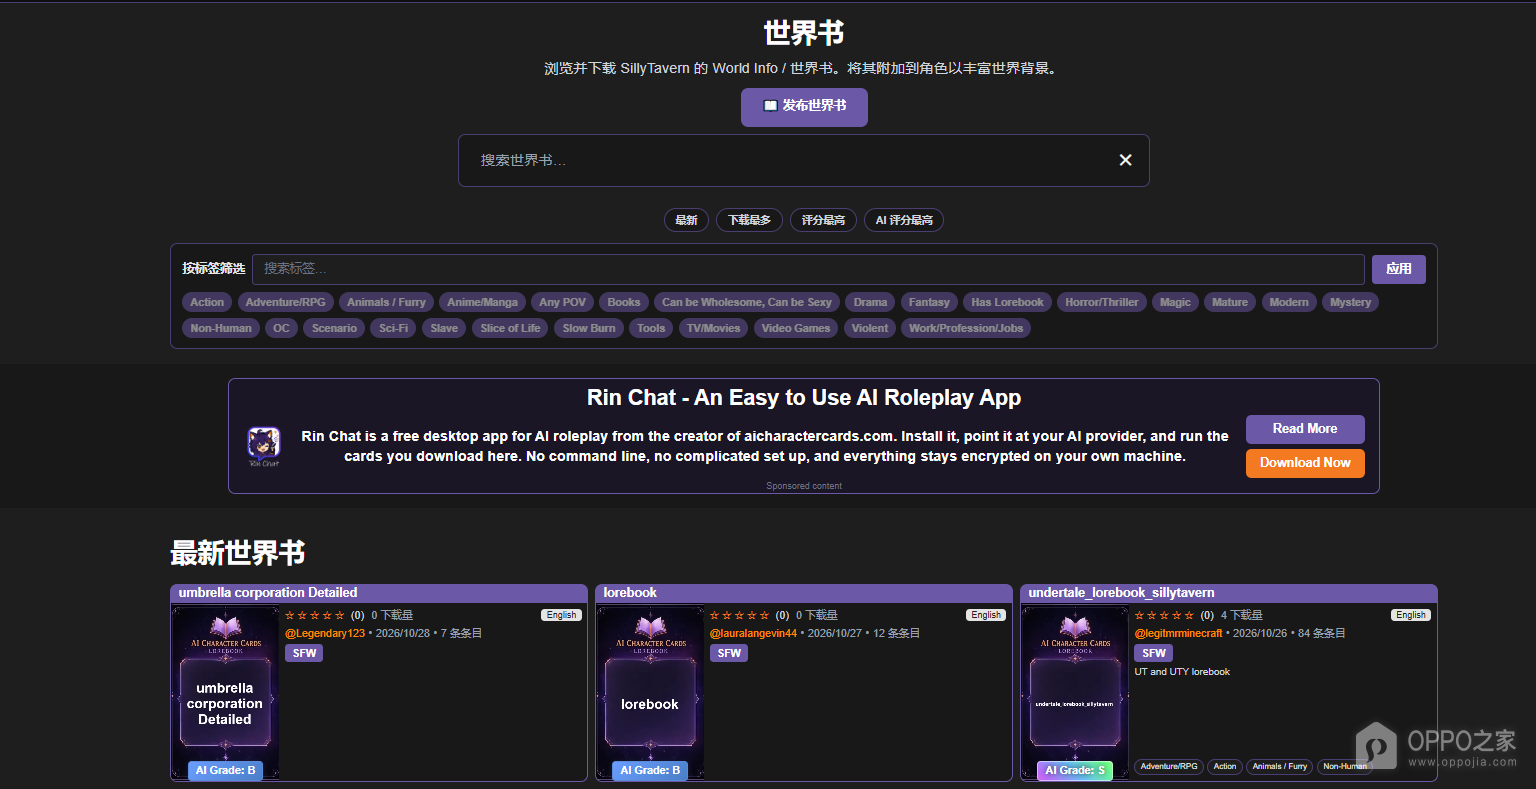Image resolution: width=1536 pixels, height=789 pixels.
Task: Toggle the Fantasy filter tag
Action: click(x=929, y=302)
